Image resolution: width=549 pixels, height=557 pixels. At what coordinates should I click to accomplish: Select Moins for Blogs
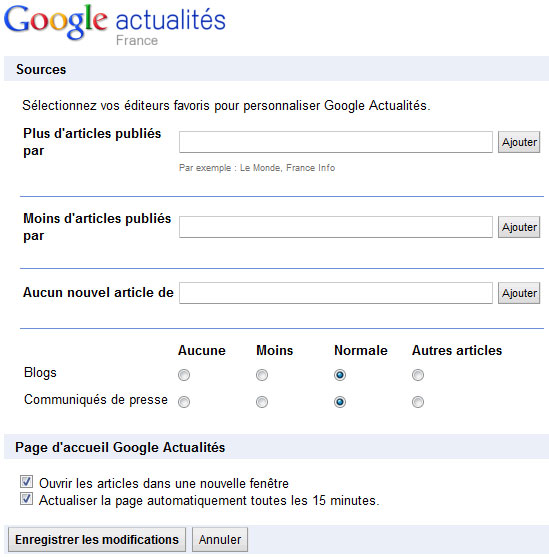(x=262, y=375)
